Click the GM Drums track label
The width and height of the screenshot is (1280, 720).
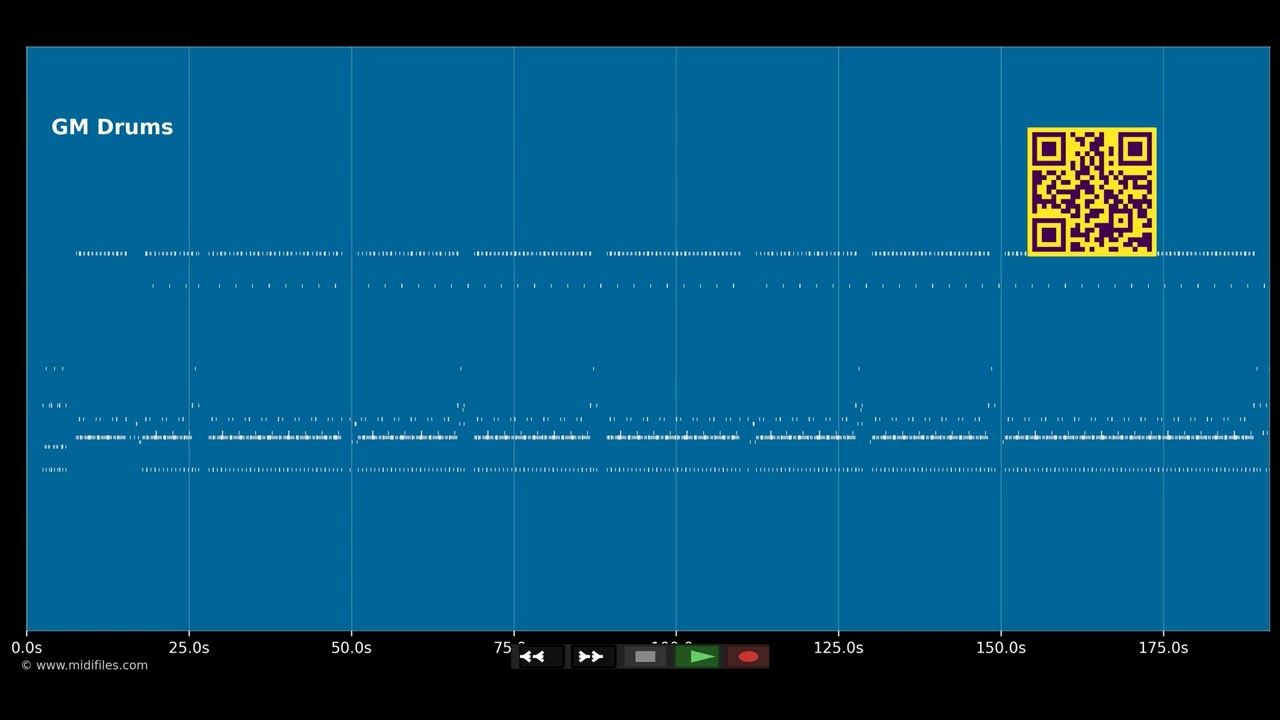(x=112, y=127)
